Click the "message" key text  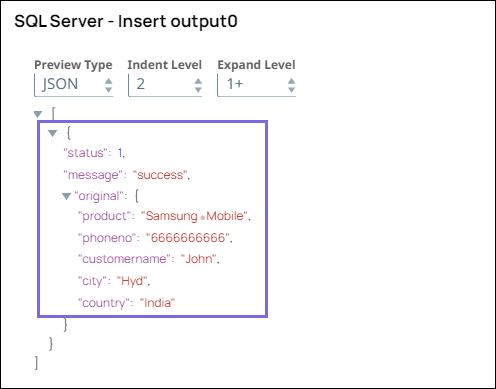tap(93, 175)
